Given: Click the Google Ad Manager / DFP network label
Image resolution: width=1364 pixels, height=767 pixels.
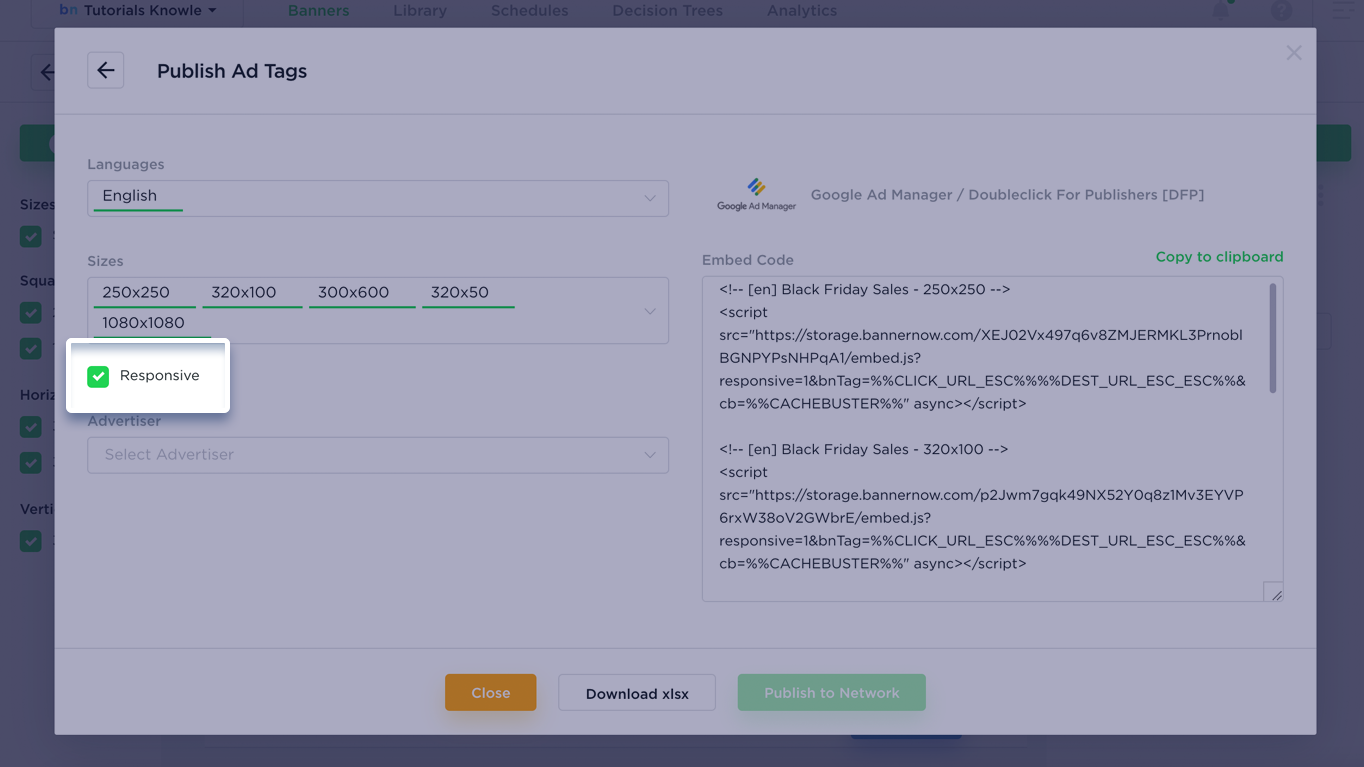Looking at the screenshot, I should [1007, 195].
